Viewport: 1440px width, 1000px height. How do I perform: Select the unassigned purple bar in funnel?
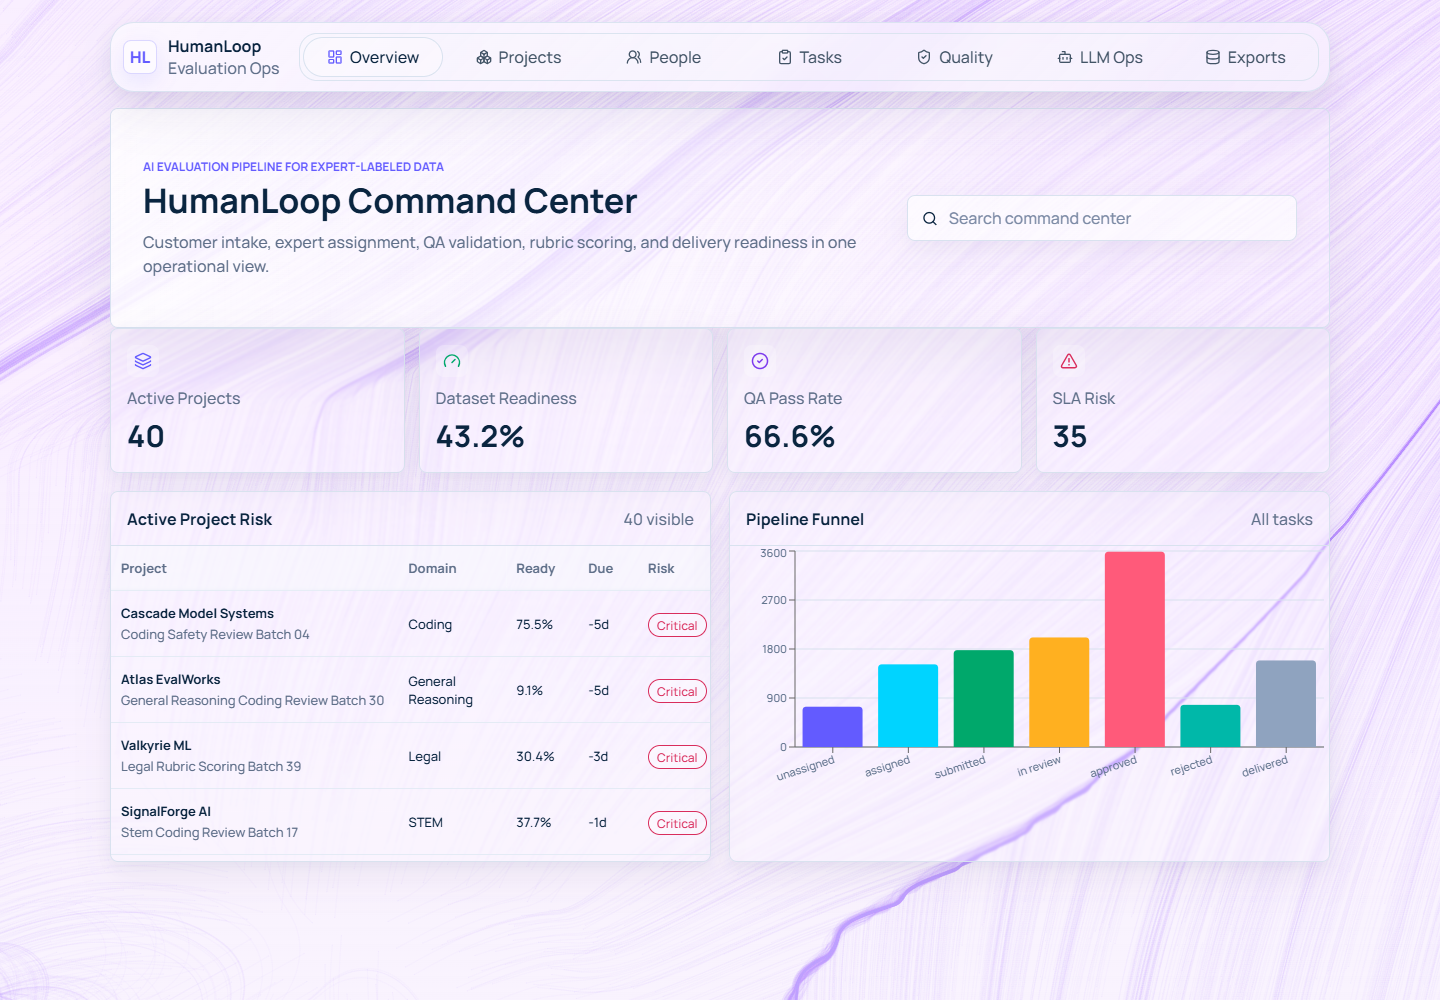[832, 727]
